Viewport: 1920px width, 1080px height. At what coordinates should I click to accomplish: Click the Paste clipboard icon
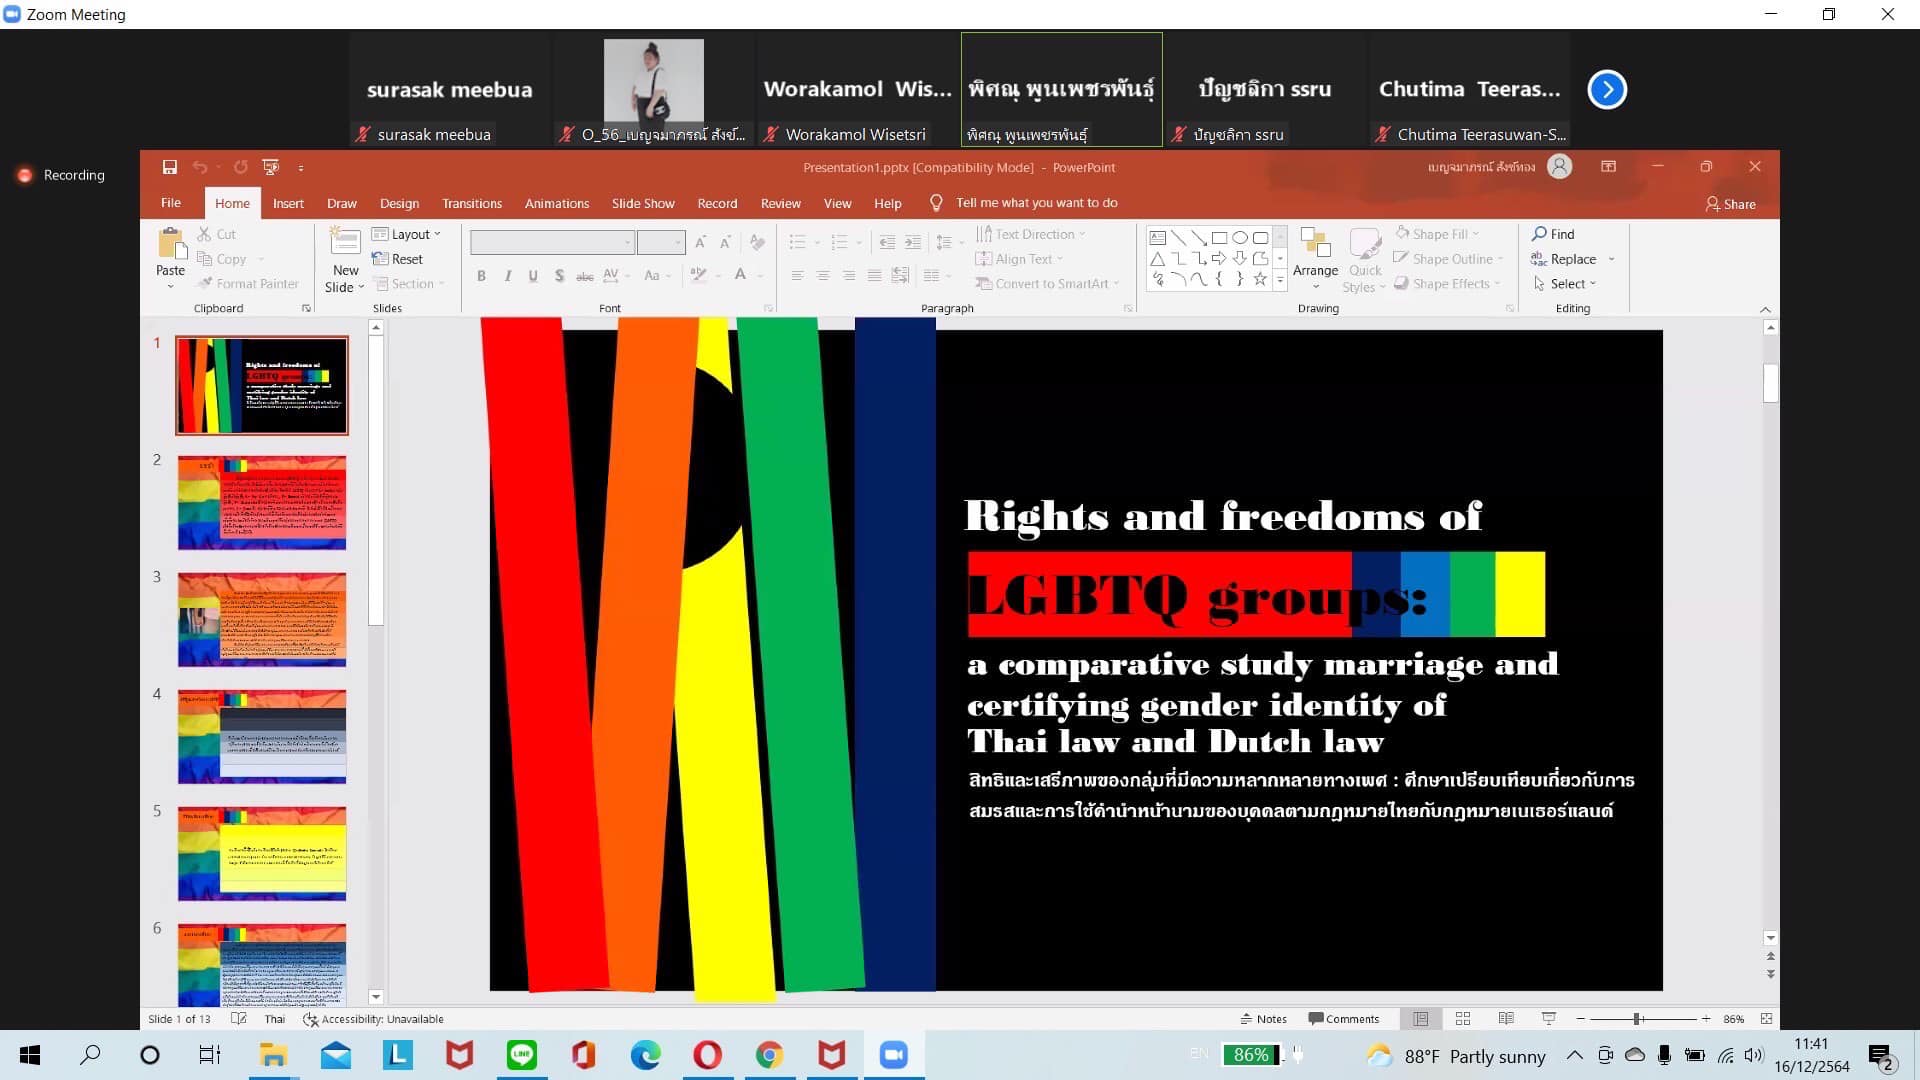pos(171,245)
